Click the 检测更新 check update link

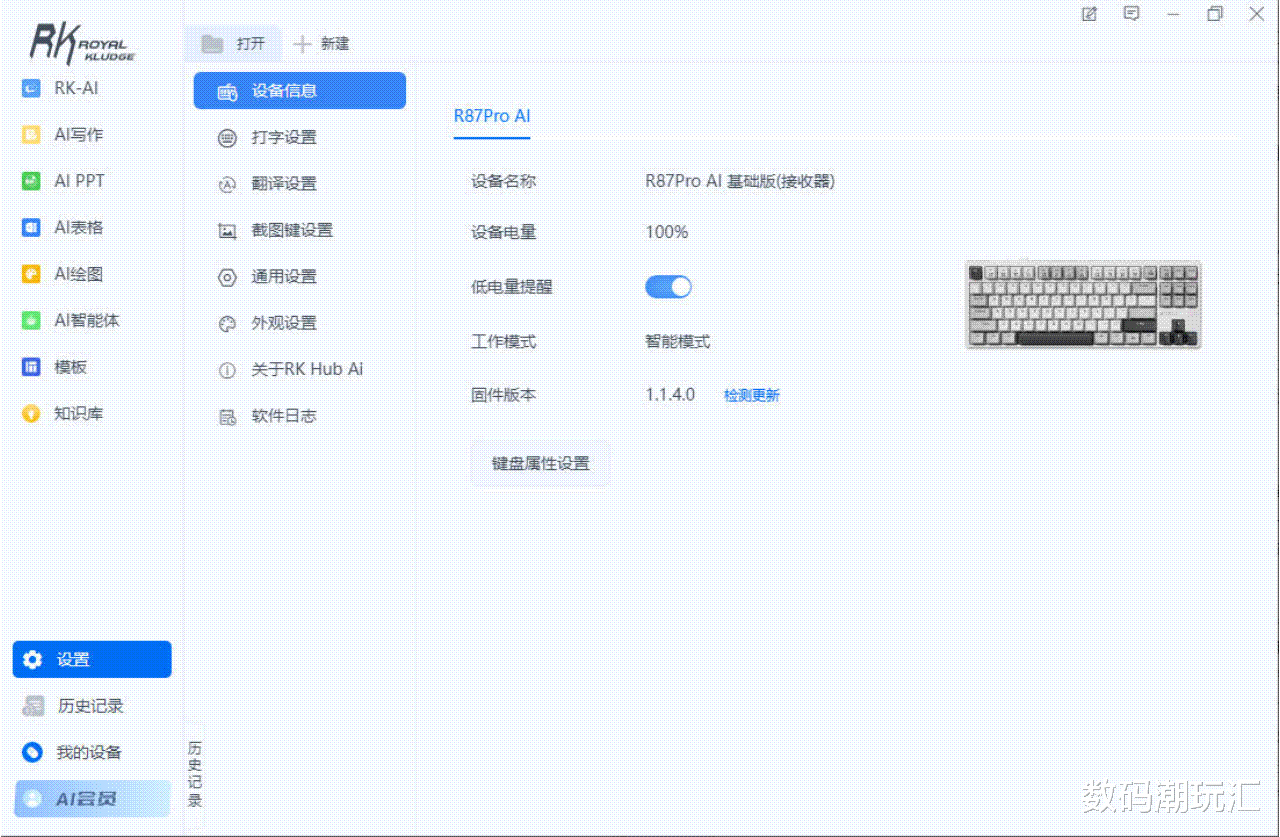click(x=752, y=396)
